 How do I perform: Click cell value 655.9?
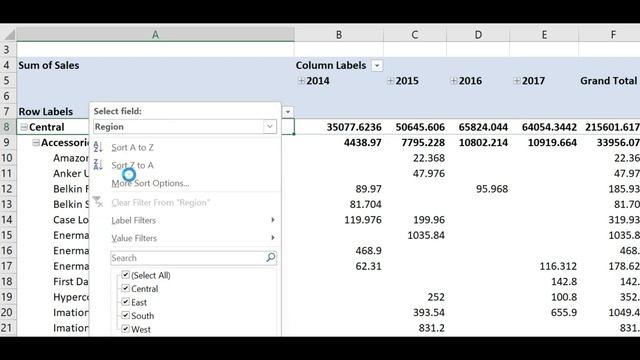point(564,312)
